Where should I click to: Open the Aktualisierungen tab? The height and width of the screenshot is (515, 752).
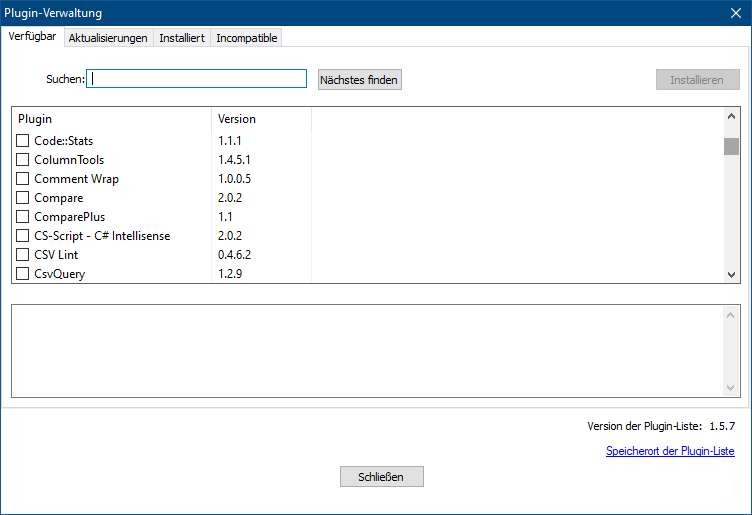point(108,38)
